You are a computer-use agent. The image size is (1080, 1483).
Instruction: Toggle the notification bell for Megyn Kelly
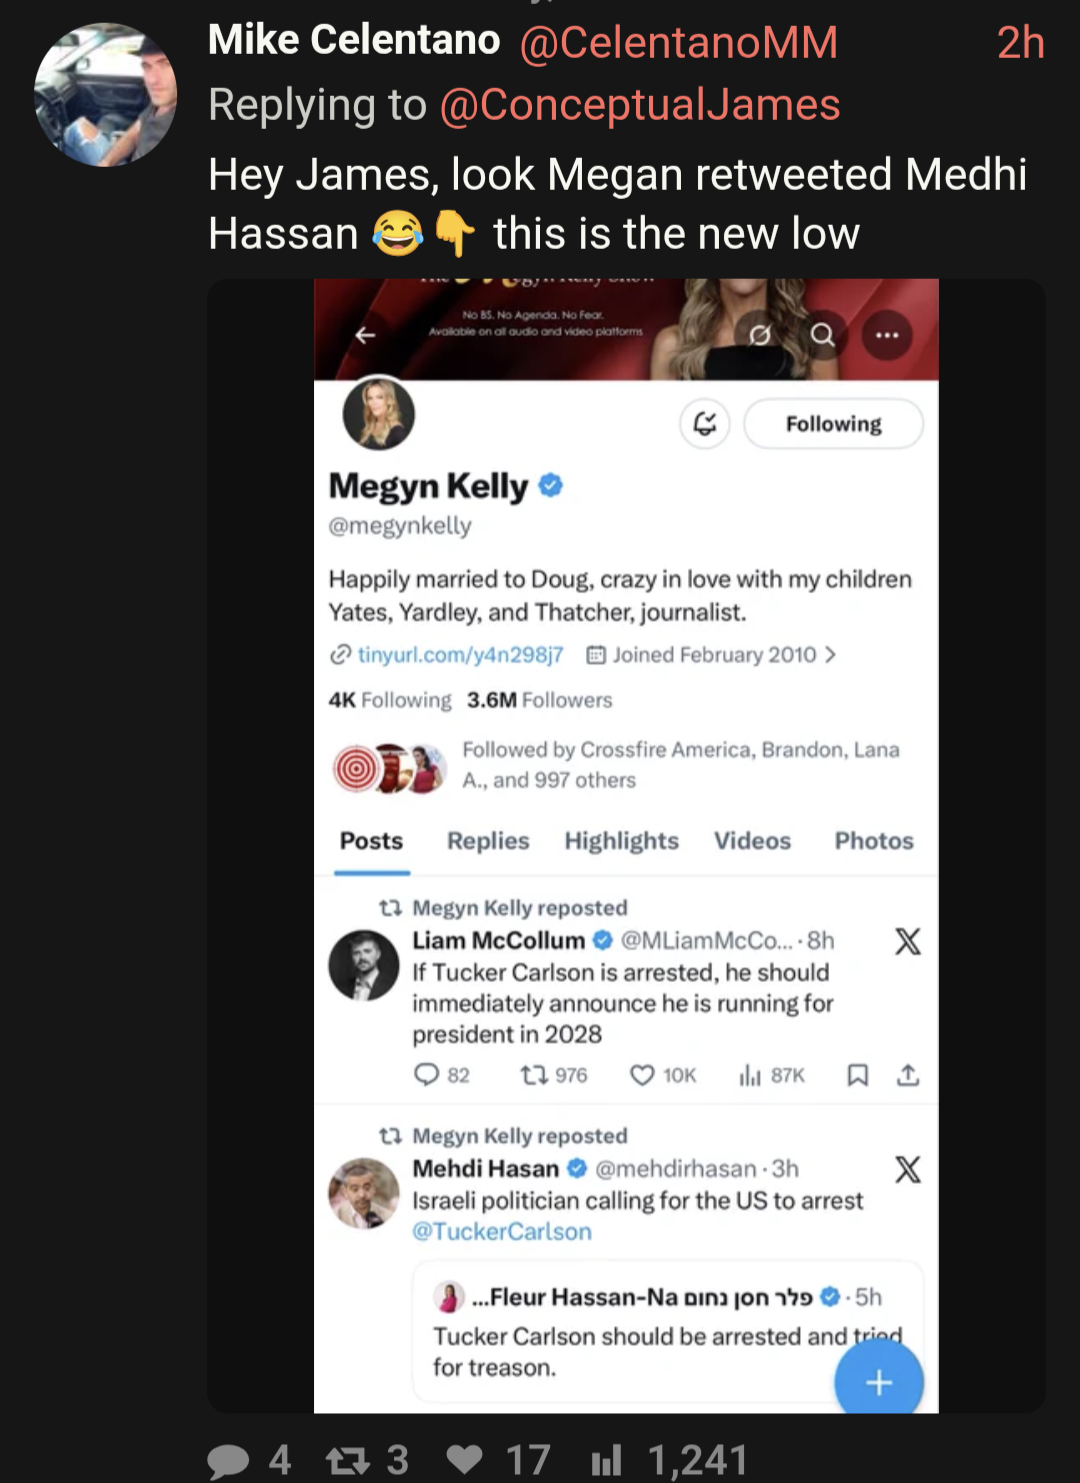pyautogui.click(x=705, y=424)
